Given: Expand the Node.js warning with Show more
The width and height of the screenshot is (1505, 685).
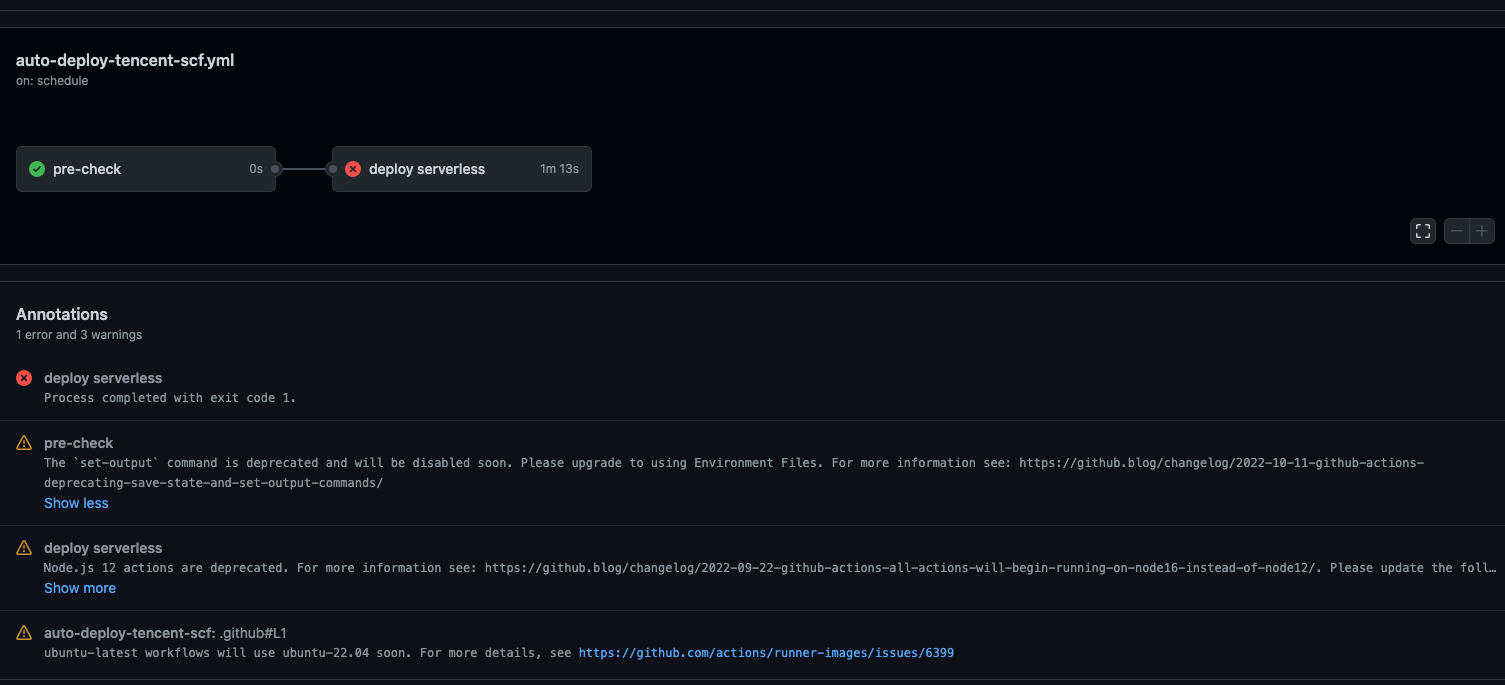Looking at the screenshot, I should tap(80, 587).
